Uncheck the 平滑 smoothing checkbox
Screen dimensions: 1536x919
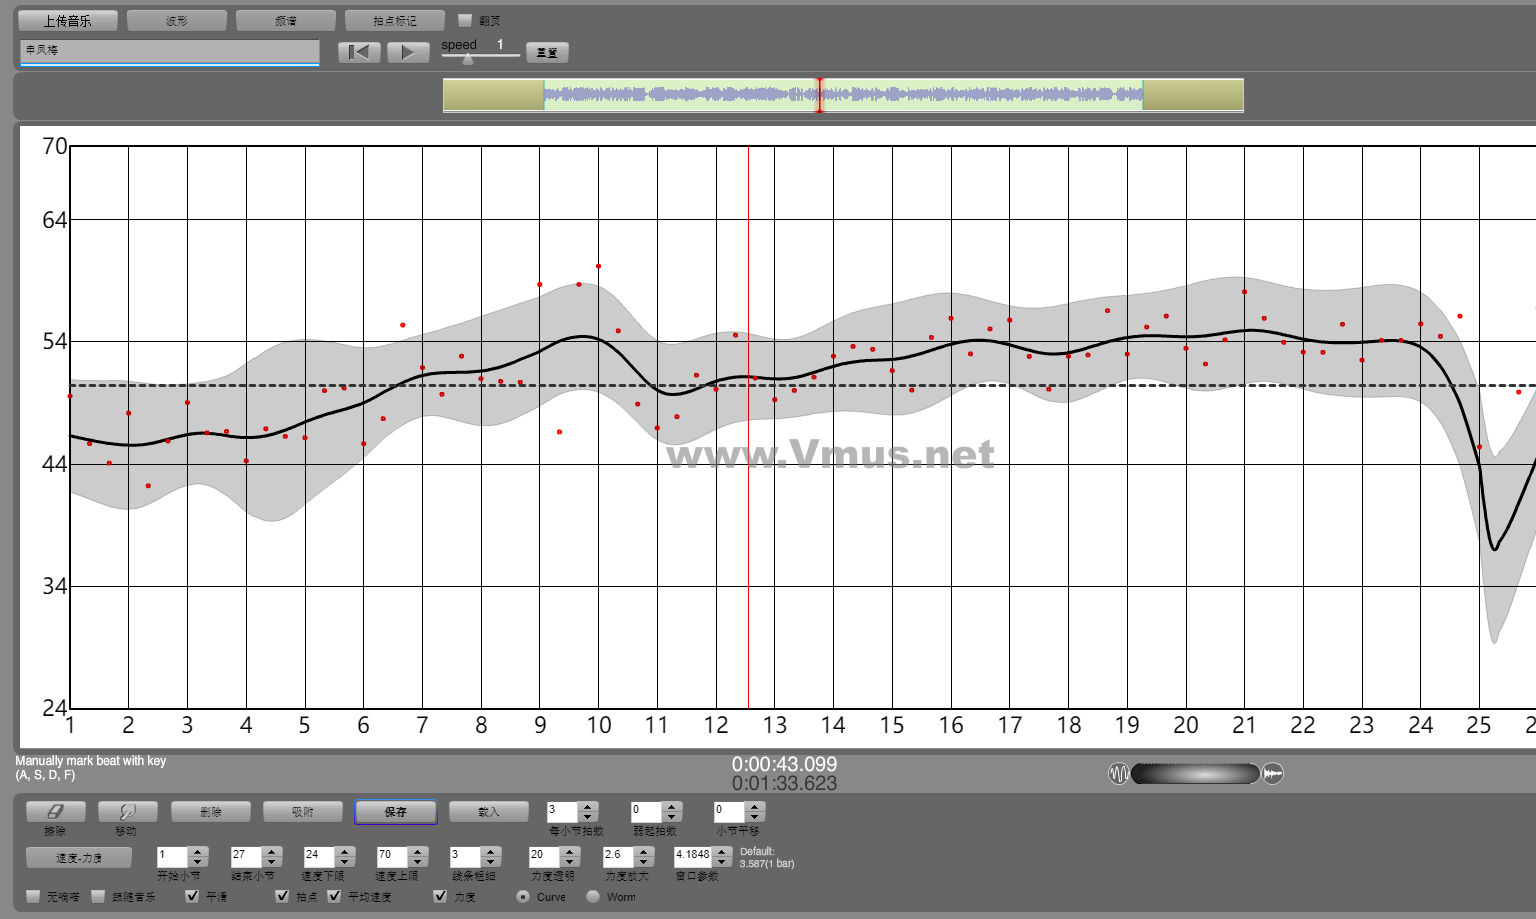[x=193, y=896]
